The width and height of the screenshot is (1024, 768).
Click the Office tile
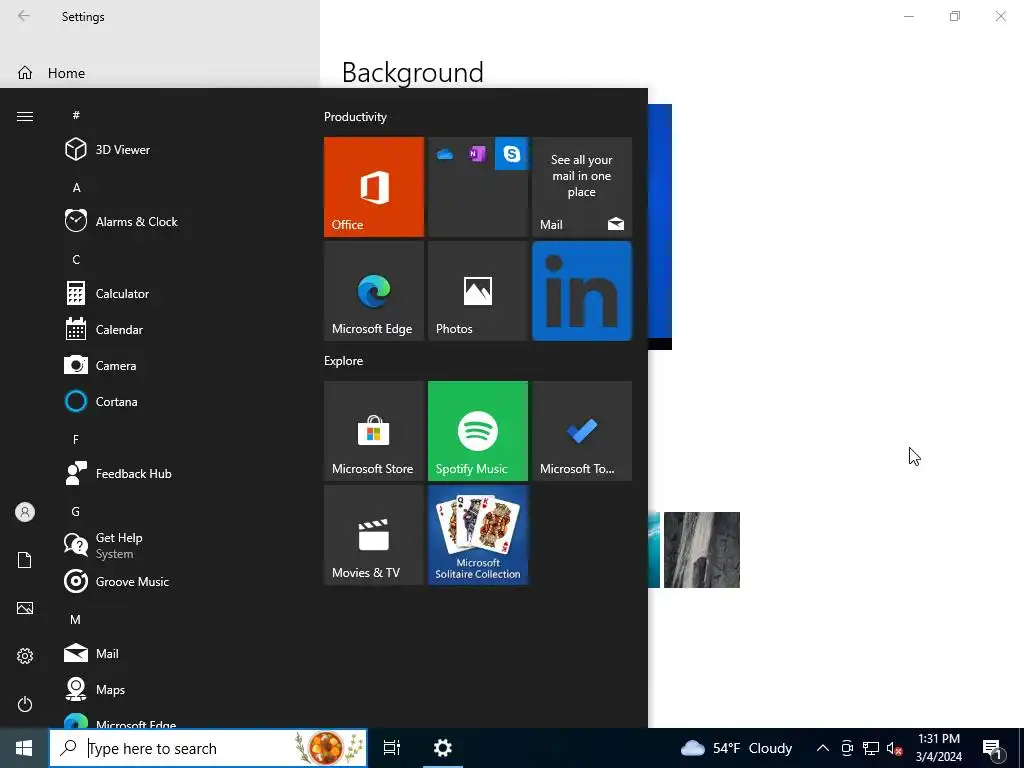click(x=374, y=187)
